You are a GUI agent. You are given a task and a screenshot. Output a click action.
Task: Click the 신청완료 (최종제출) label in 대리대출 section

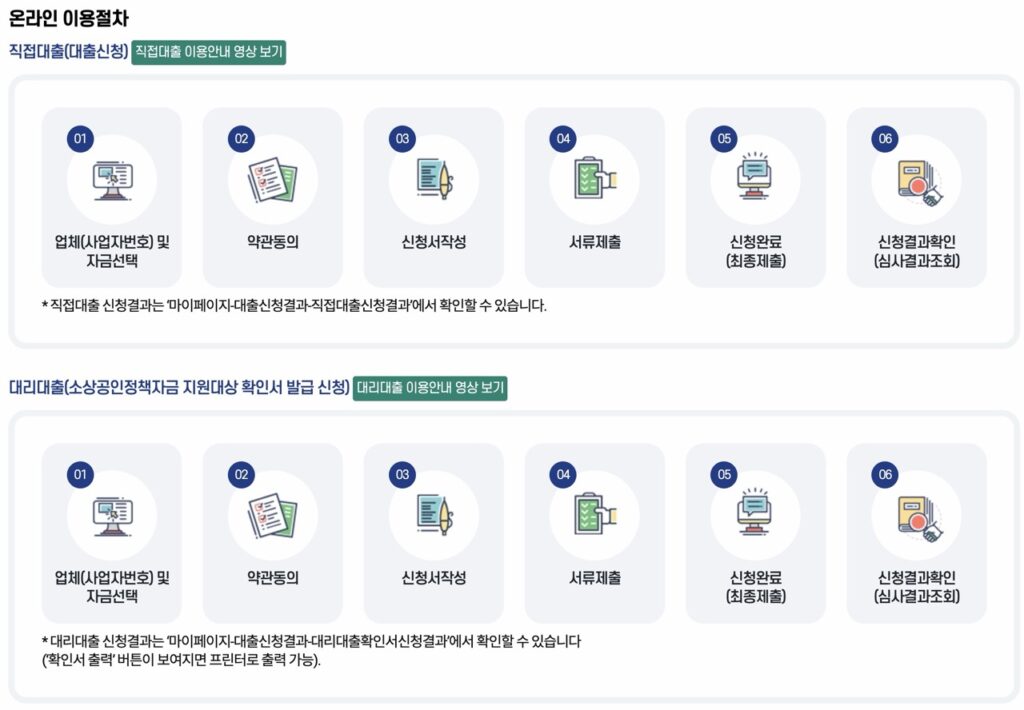[x=756, y=587]
